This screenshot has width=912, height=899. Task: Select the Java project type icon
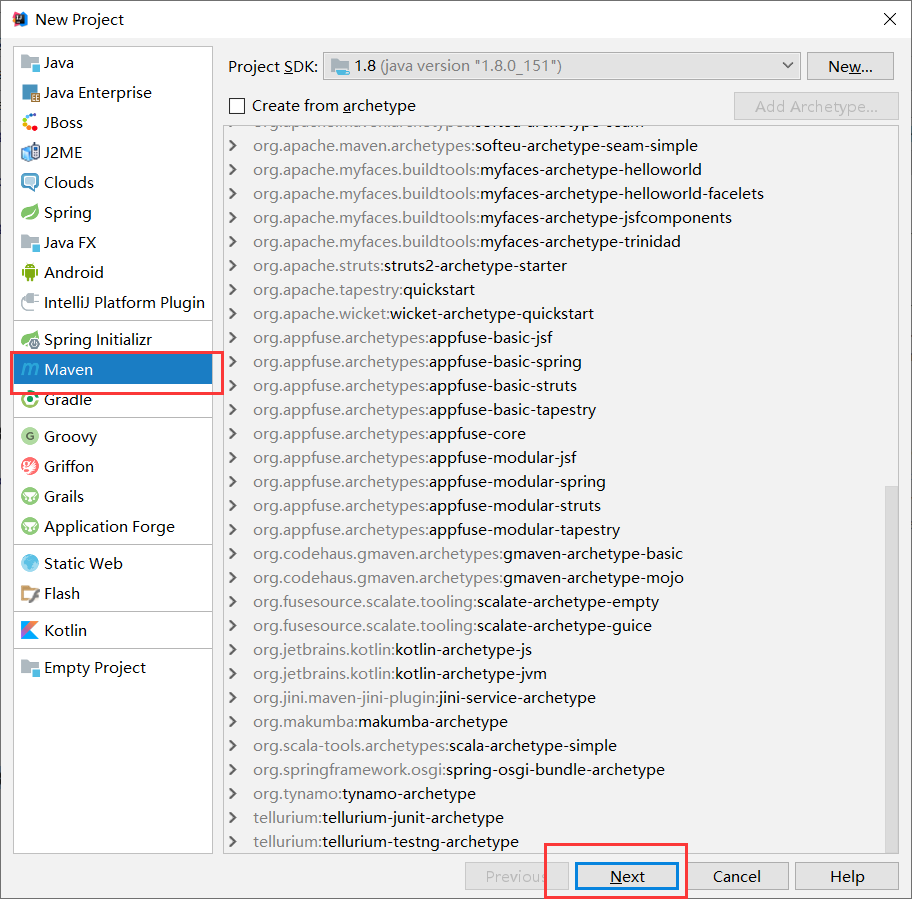click(x=30, y=62)
